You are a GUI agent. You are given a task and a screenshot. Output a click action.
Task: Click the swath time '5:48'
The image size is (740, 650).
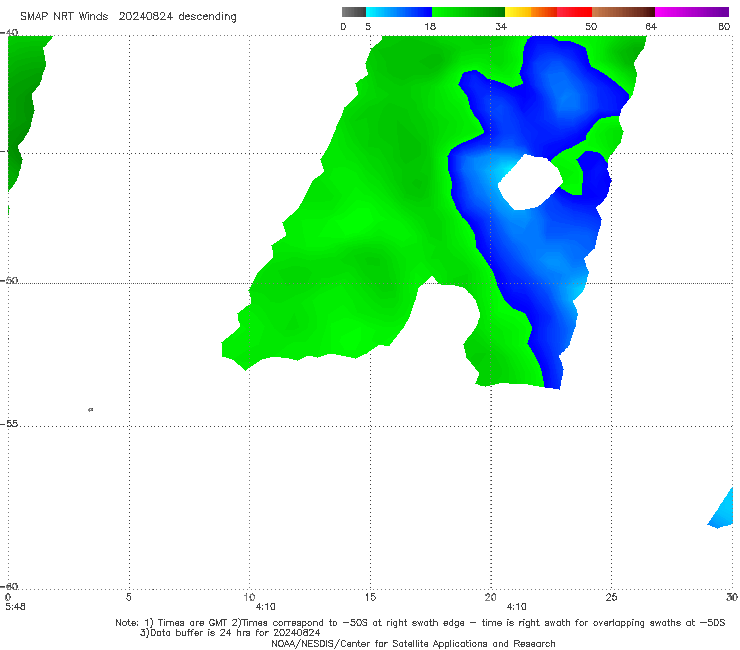[16, 607]
